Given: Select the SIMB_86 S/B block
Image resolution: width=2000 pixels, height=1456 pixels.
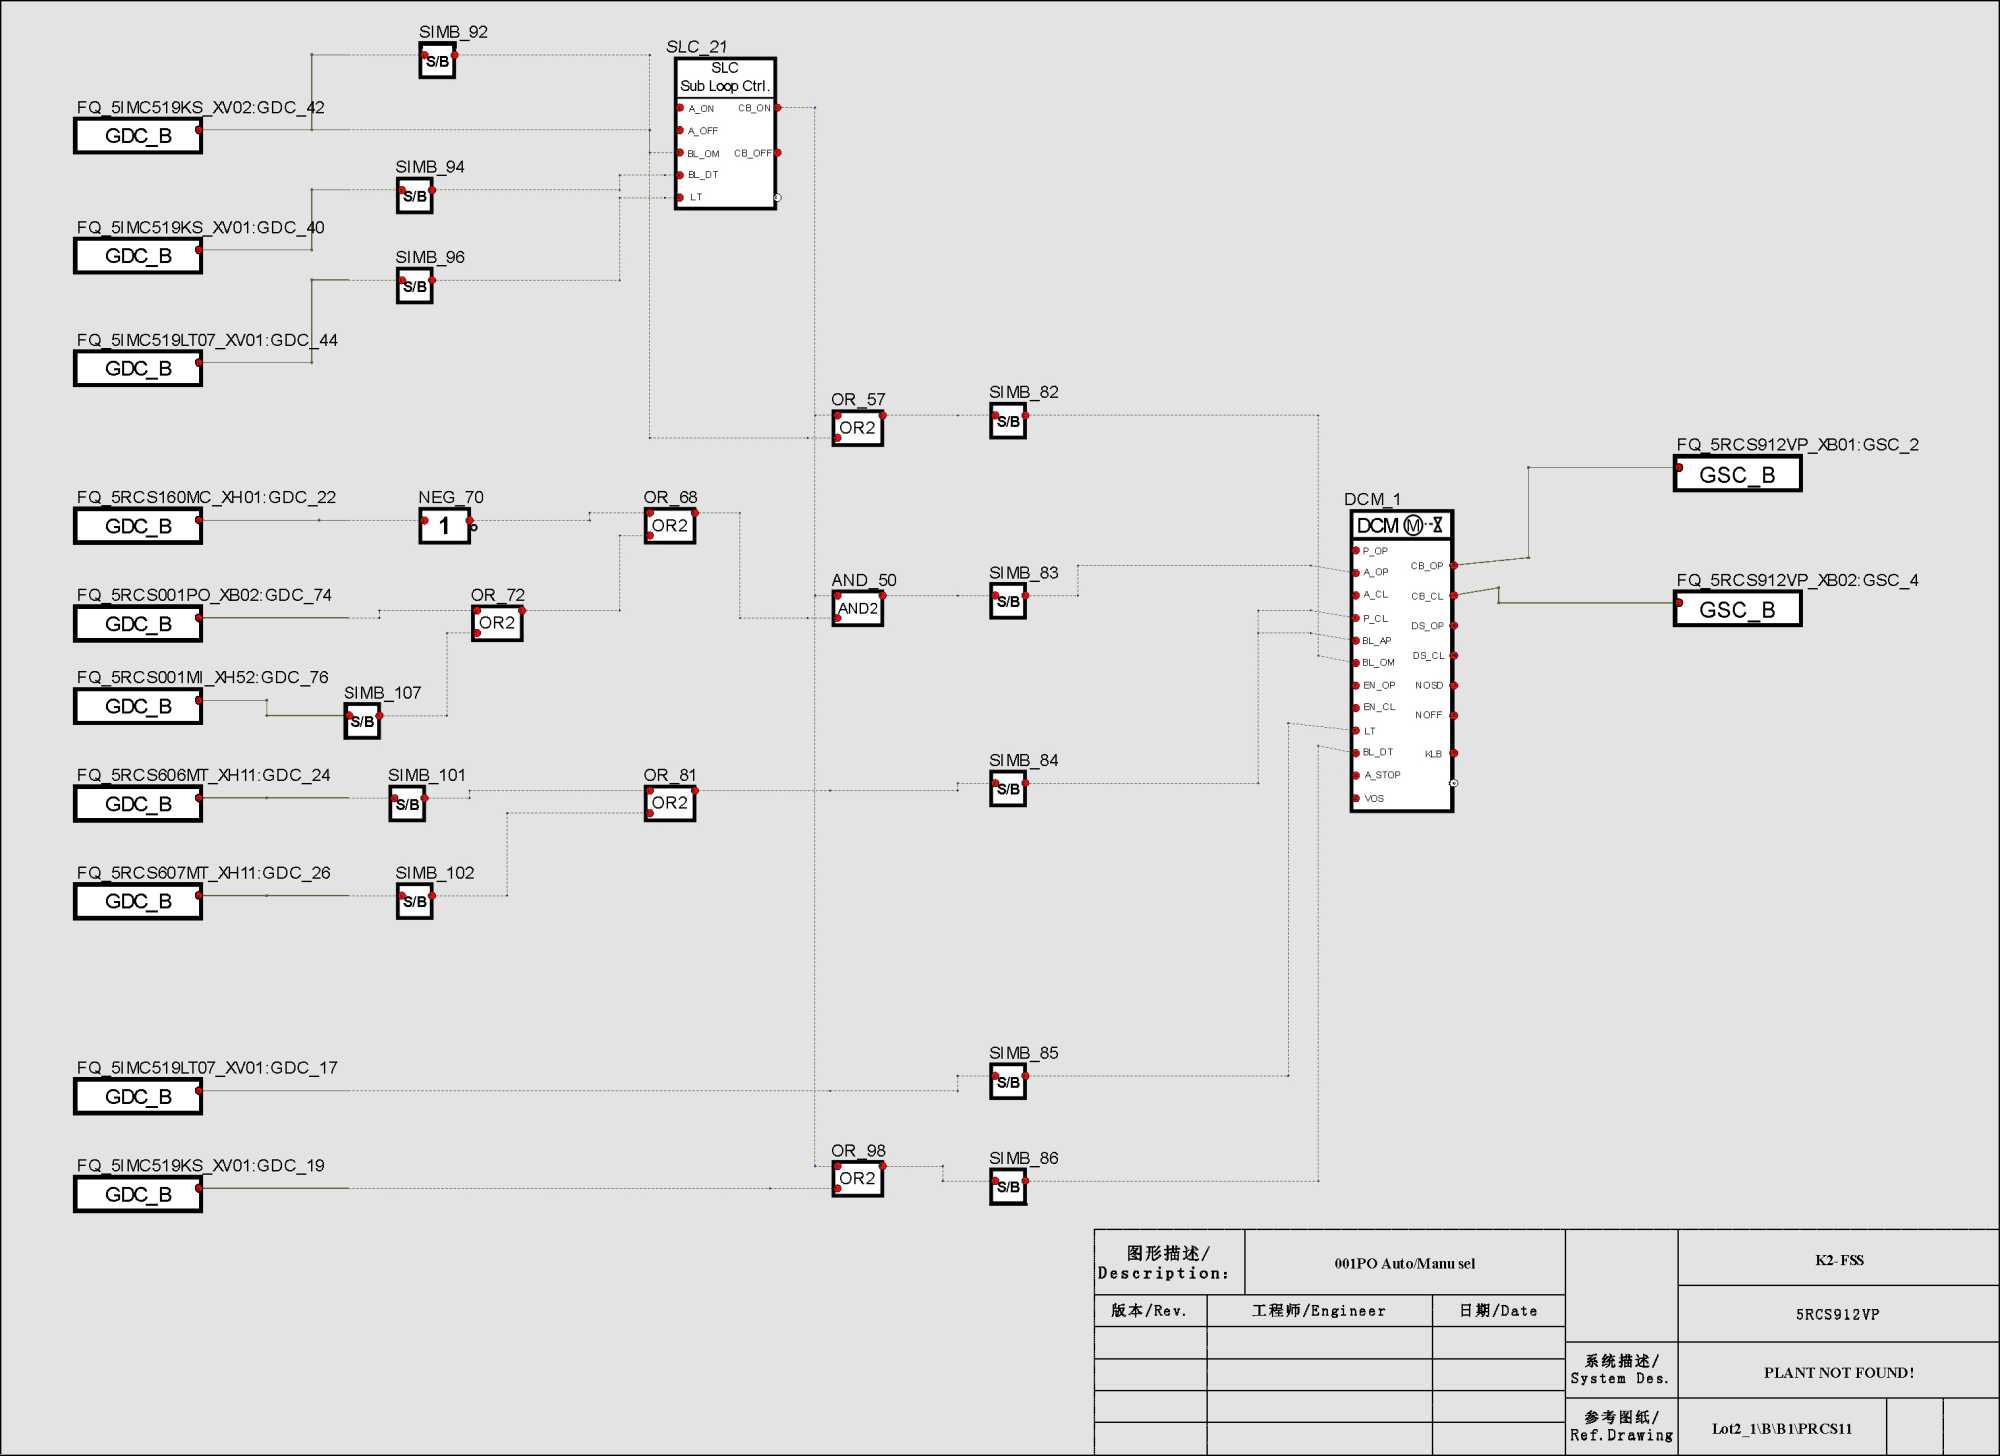Looking at the screenshot, I should click(x=1008, y=1187).
